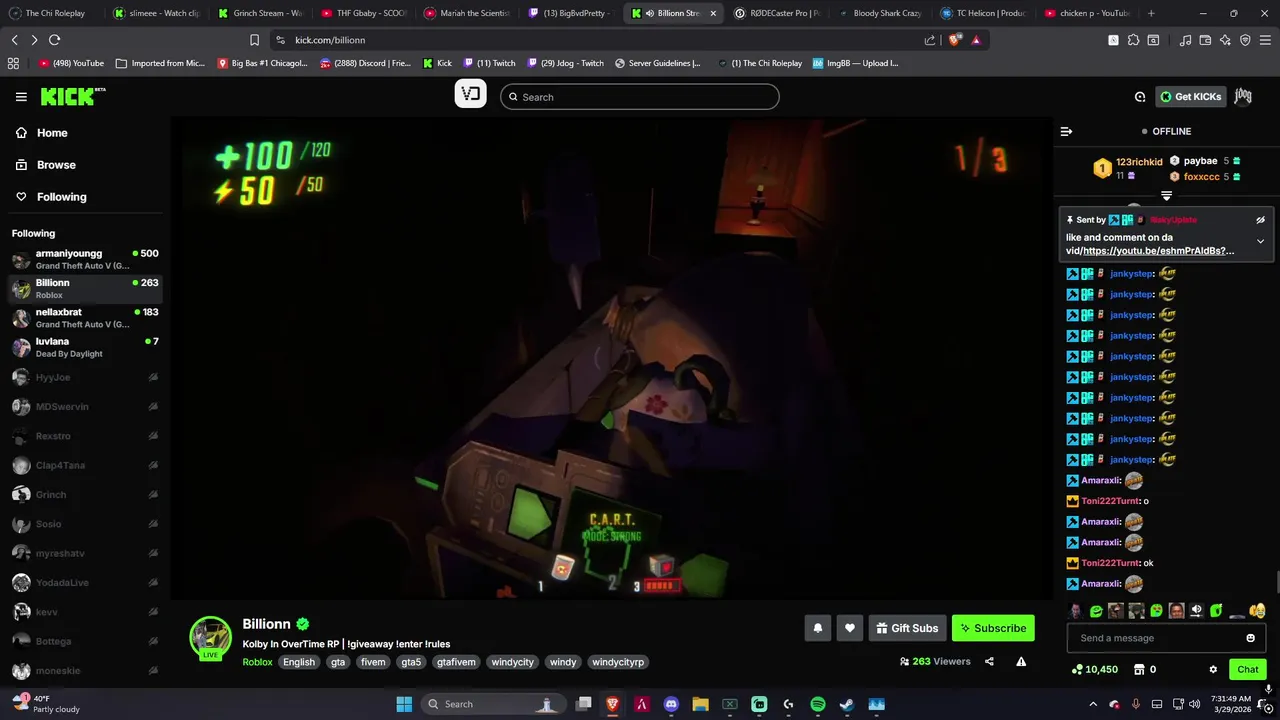Open Brave Rewards triangle icon
Image resolution: width=1280 pixels, height=720 pixels.
(x=976, y=40)
